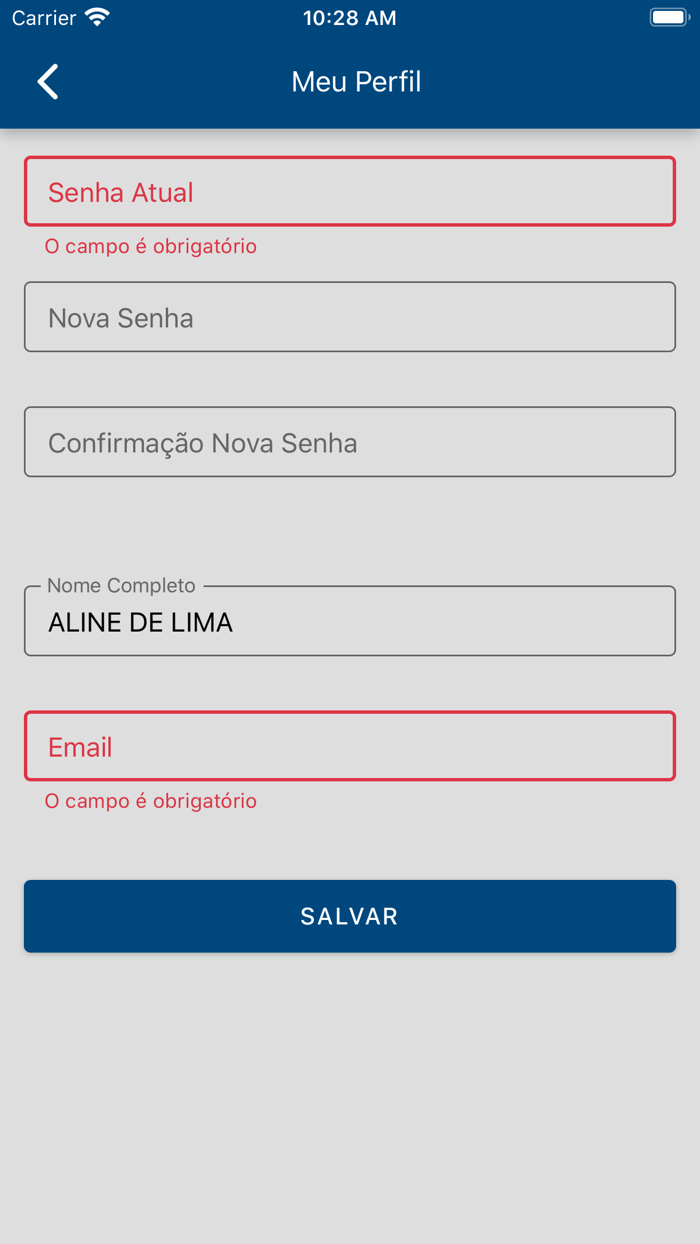700x1244 pixels.
Task: Click the error message below Senha Atual
Action: (x=151, y=246)
